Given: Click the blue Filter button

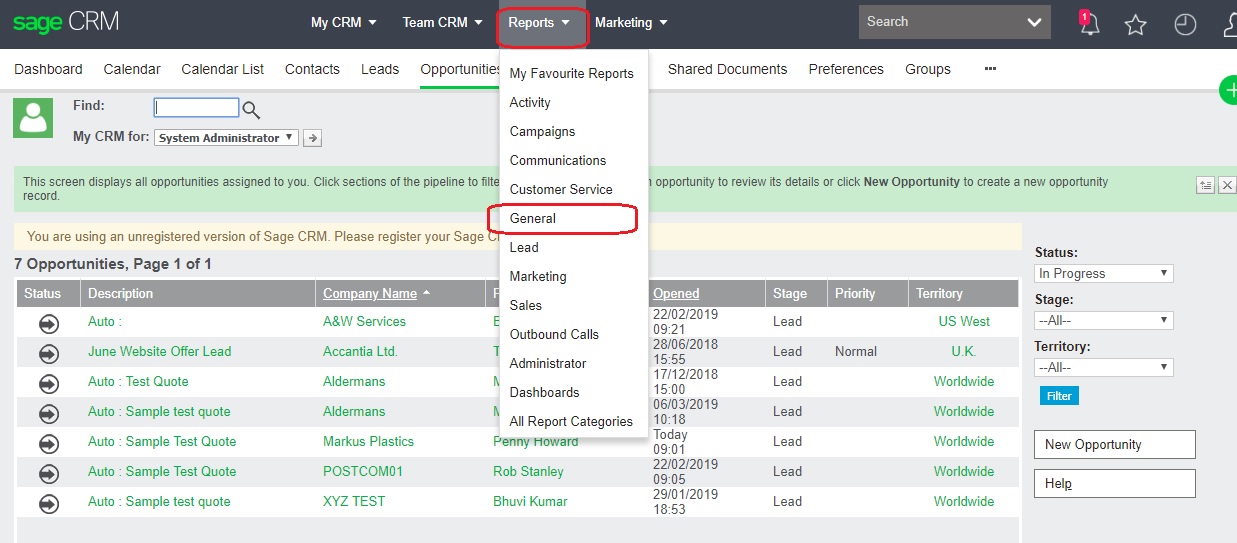Looking at the screenshot, I should coord(1059,396).
